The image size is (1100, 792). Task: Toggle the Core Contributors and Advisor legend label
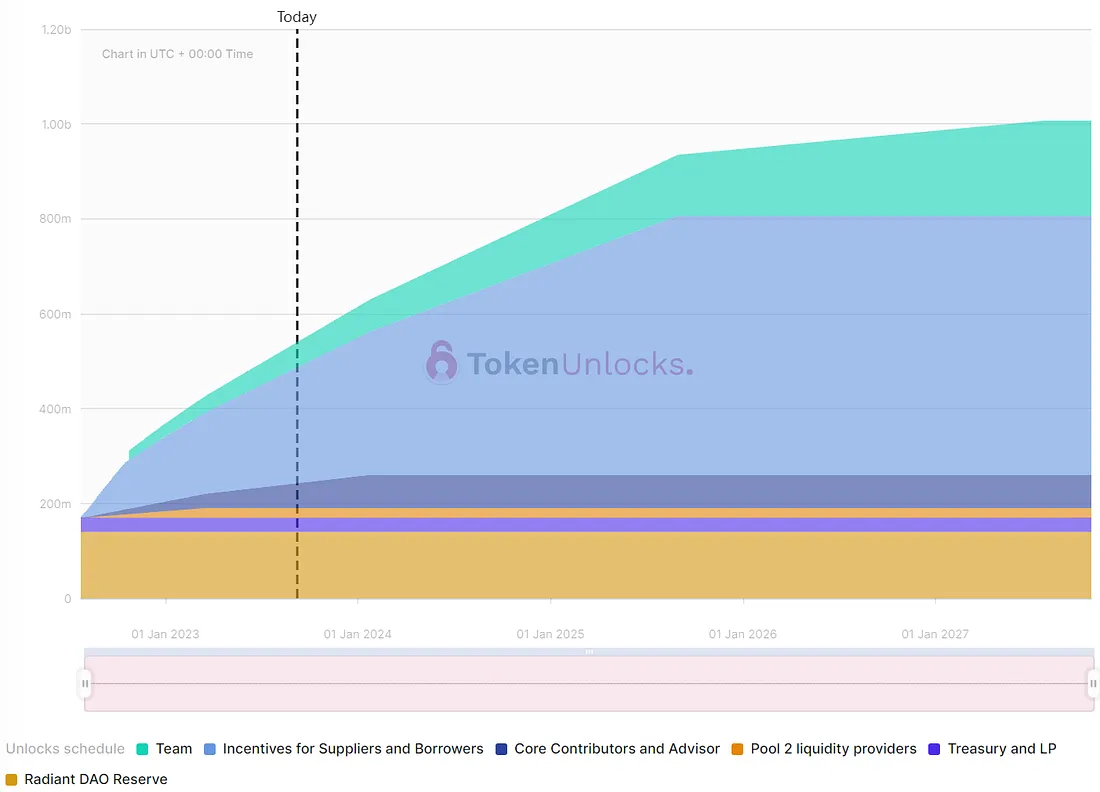click(617, 749)
